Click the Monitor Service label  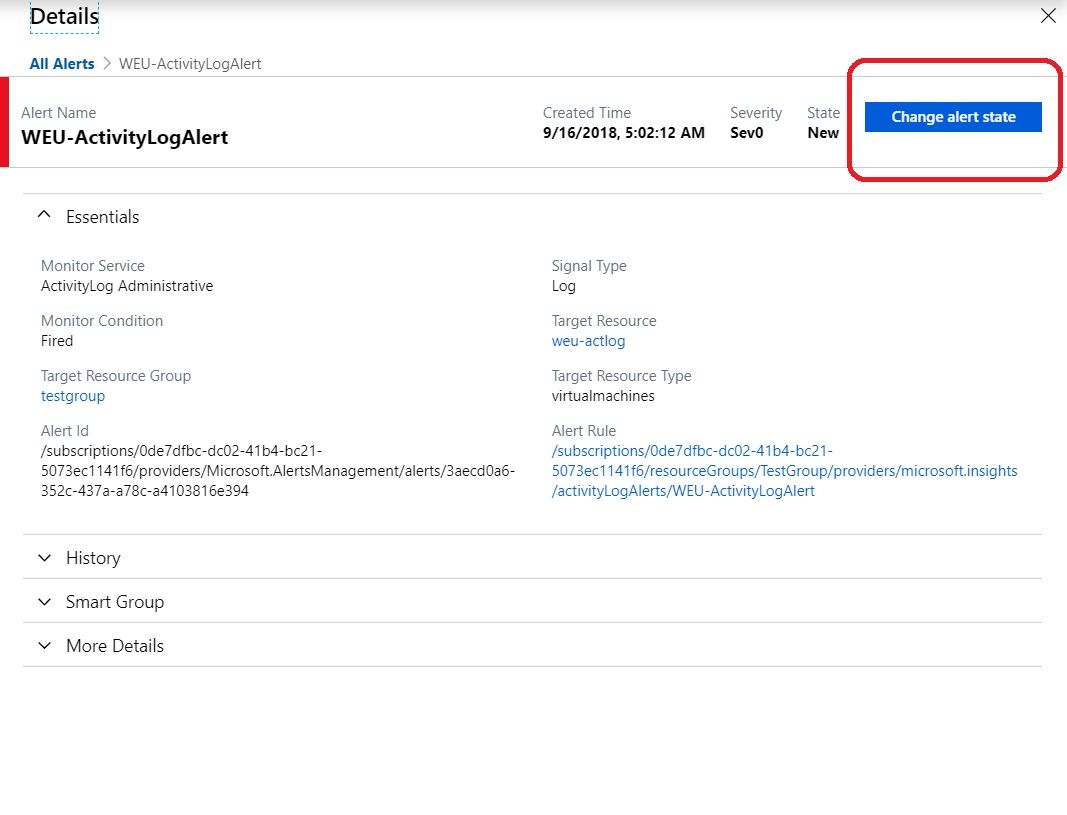tap(93, 266)
